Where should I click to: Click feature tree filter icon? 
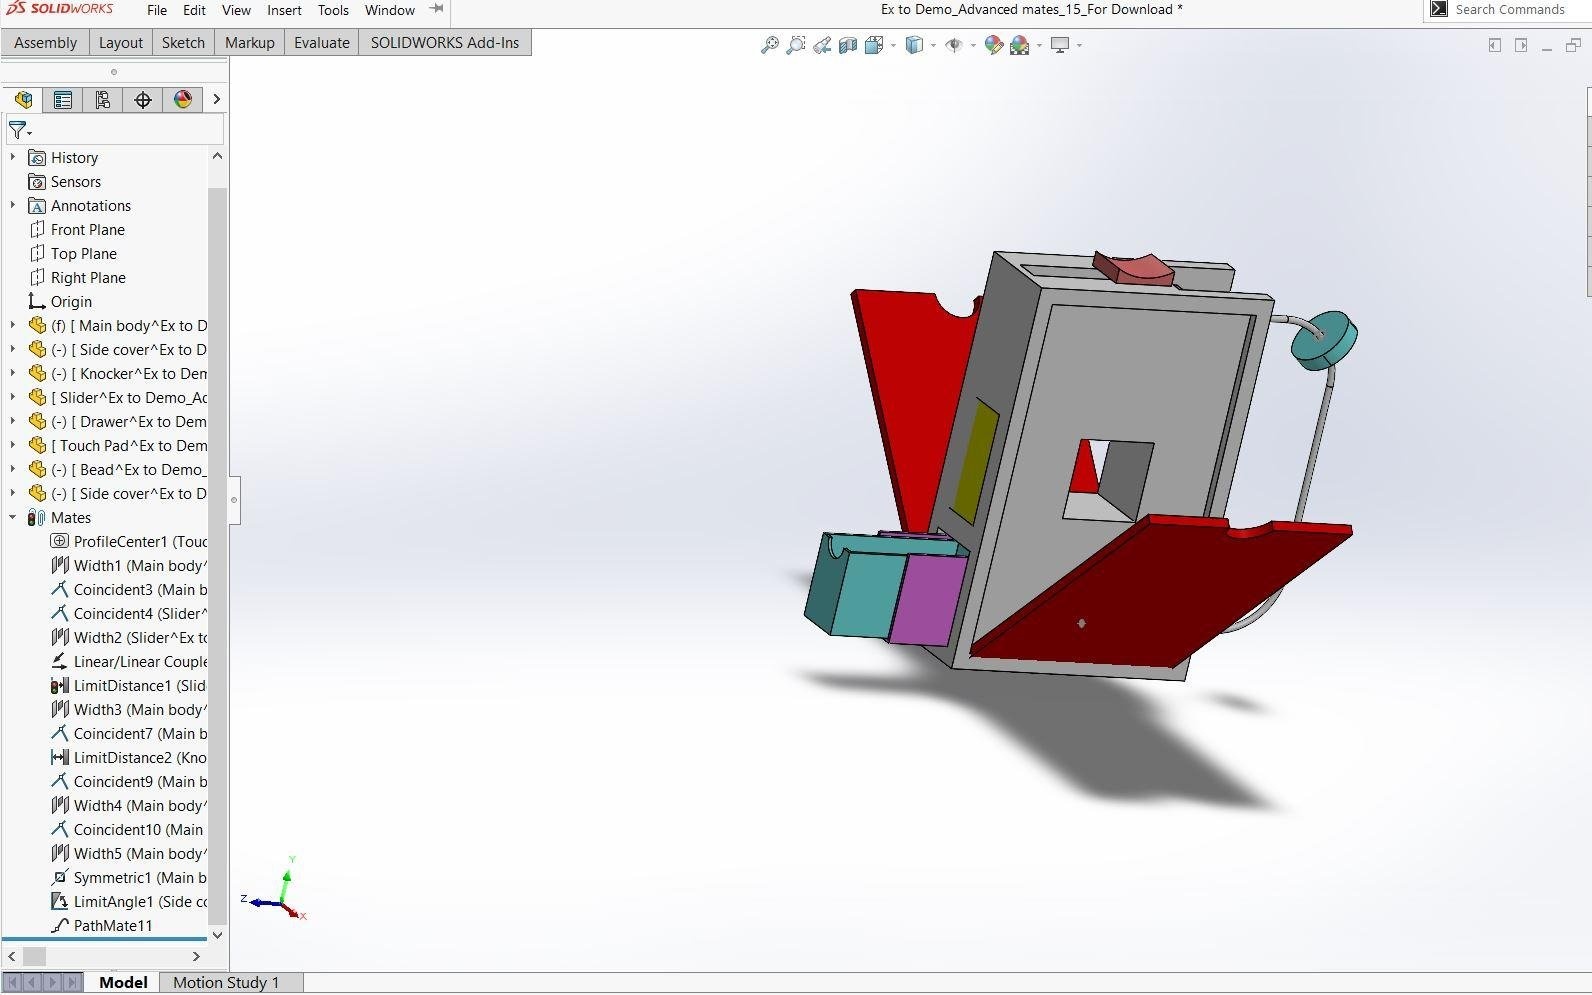pos(19,130)
